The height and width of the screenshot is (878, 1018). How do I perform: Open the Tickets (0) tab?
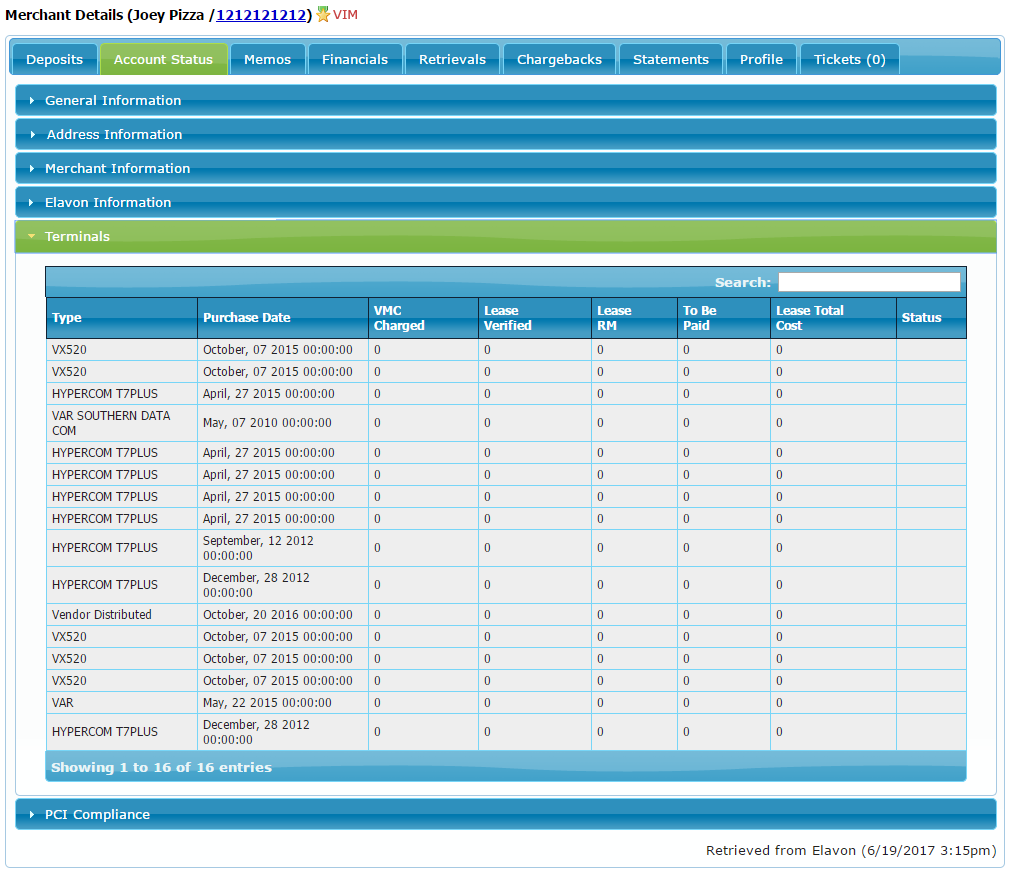(x=849, y=59)
